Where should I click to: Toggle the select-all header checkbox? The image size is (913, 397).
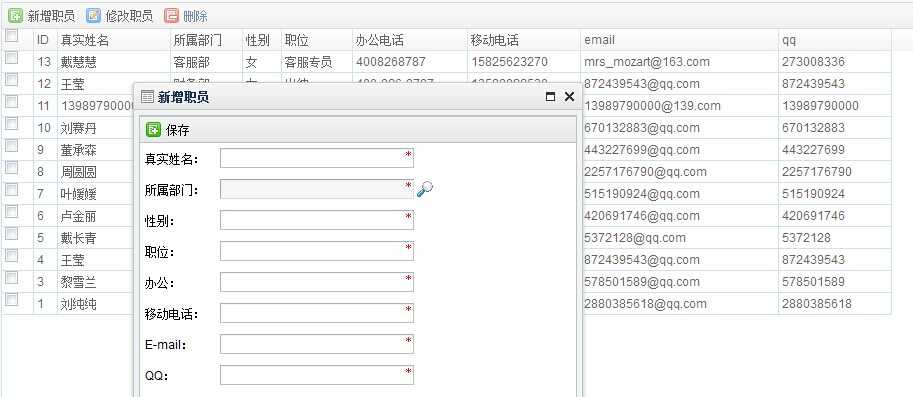click(x=12, y=36)
